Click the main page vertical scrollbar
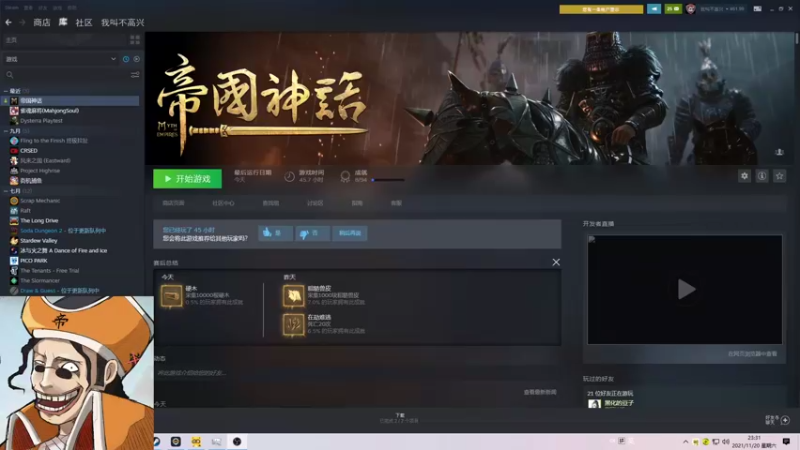Viewport: 800px width, 450px height. (796, 38)
